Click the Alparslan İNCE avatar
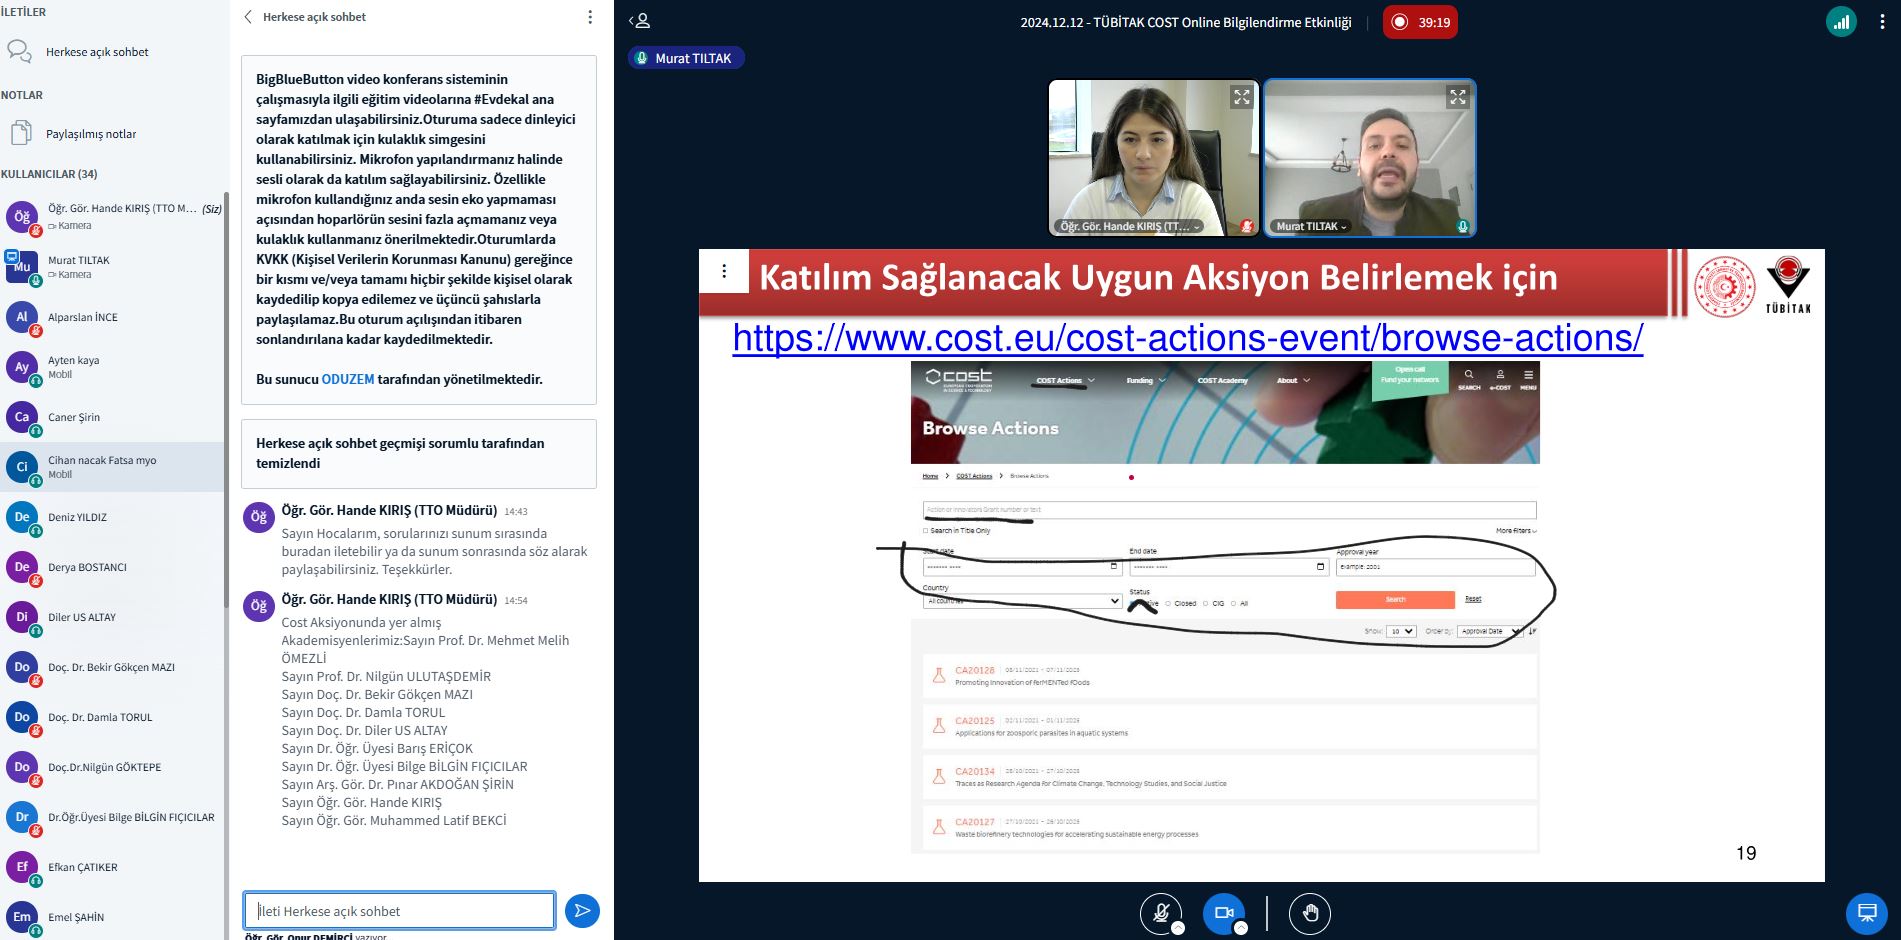The width and height of the screenshot is (1901, 940). point(22,317)
